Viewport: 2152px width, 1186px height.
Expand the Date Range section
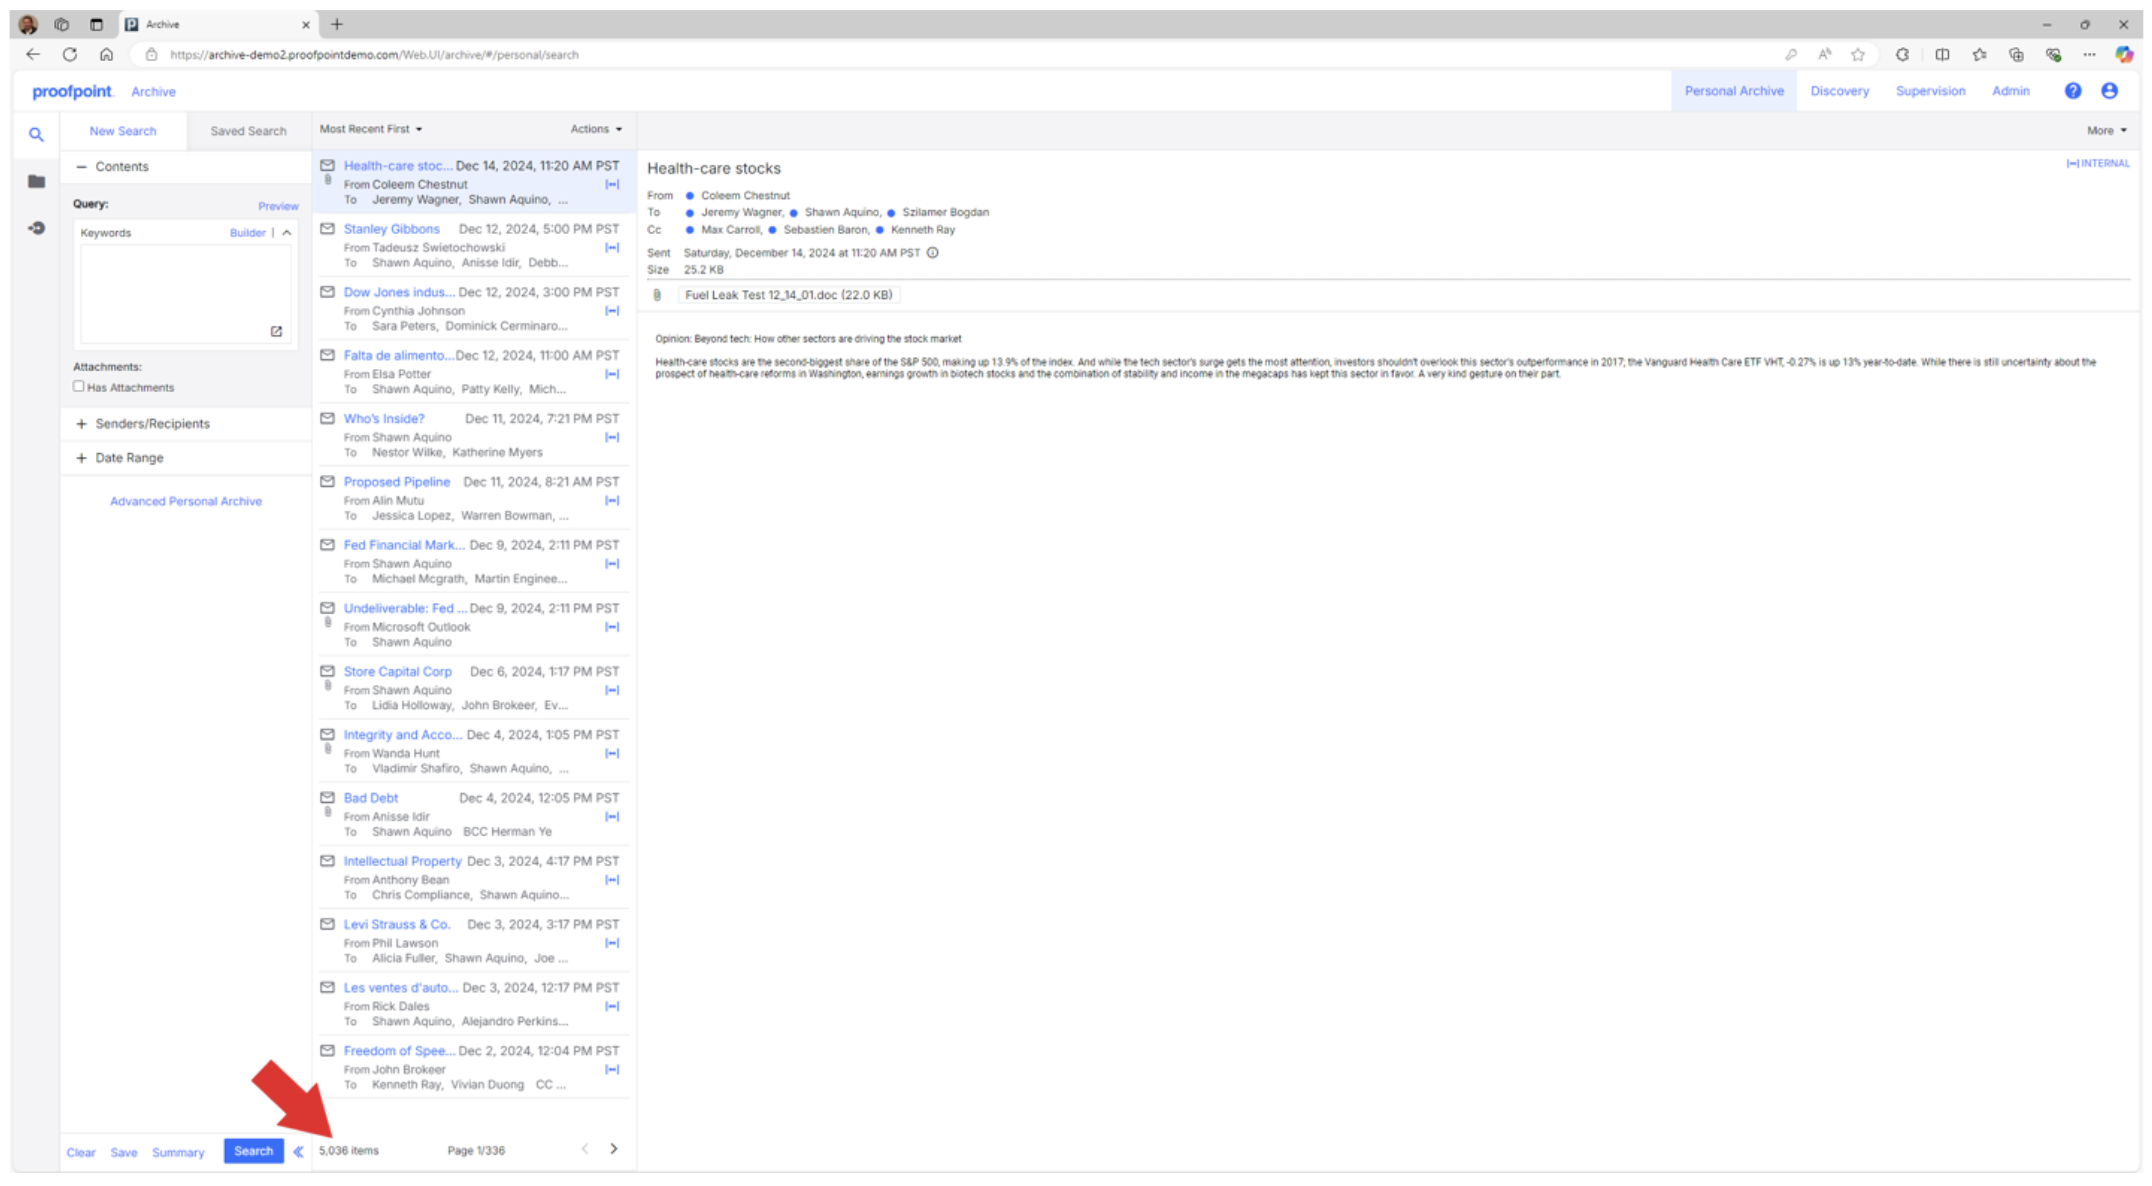click(x=82, y=458)
